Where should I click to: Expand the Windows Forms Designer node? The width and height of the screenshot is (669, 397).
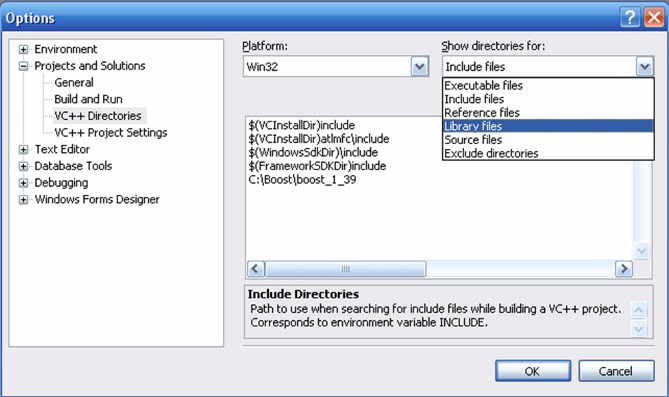(x=23, y=199)
